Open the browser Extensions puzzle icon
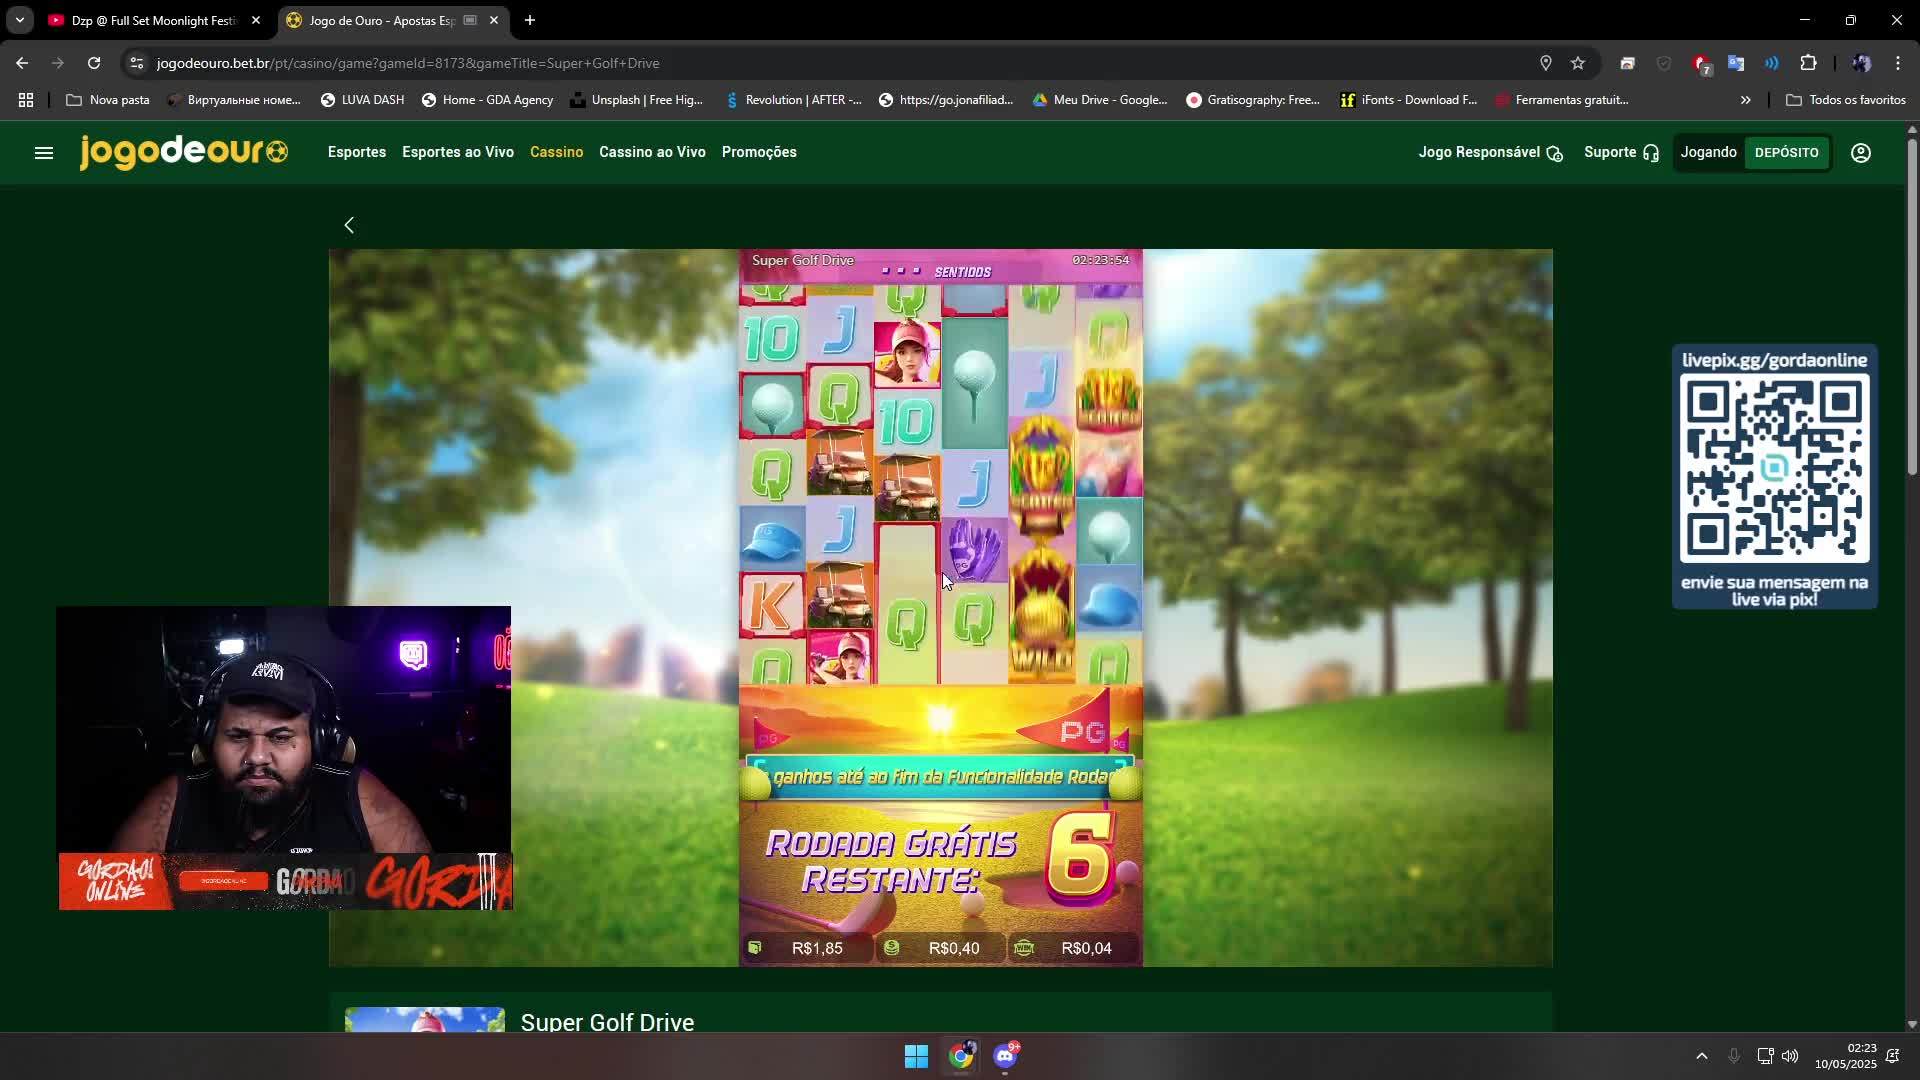Screen dimensions: 1920x1080 (1808, 63)
